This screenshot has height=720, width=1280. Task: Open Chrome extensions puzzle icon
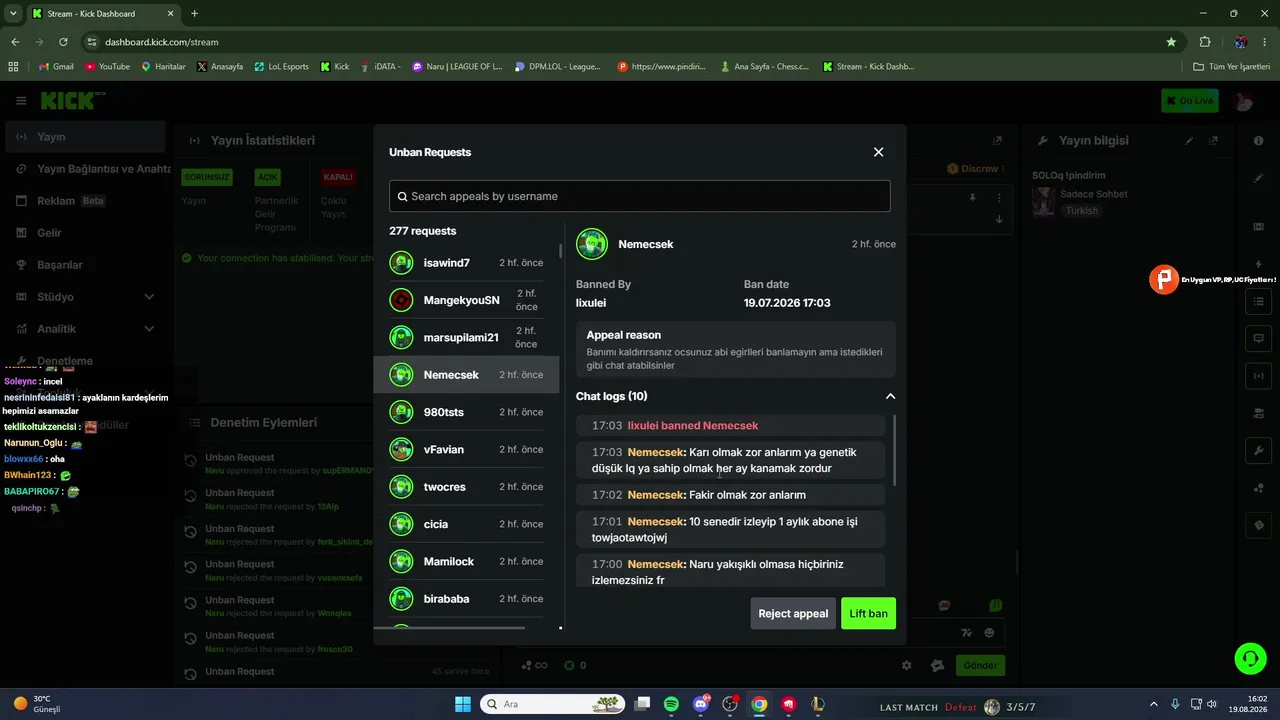pyautogui.click(x=1205, y=42)
